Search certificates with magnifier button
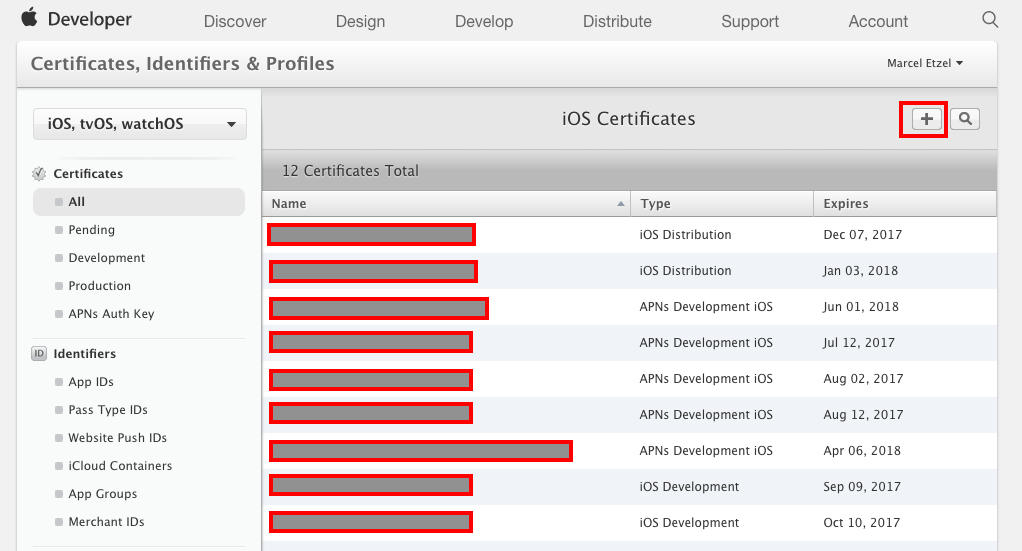 tap(965, 119)
